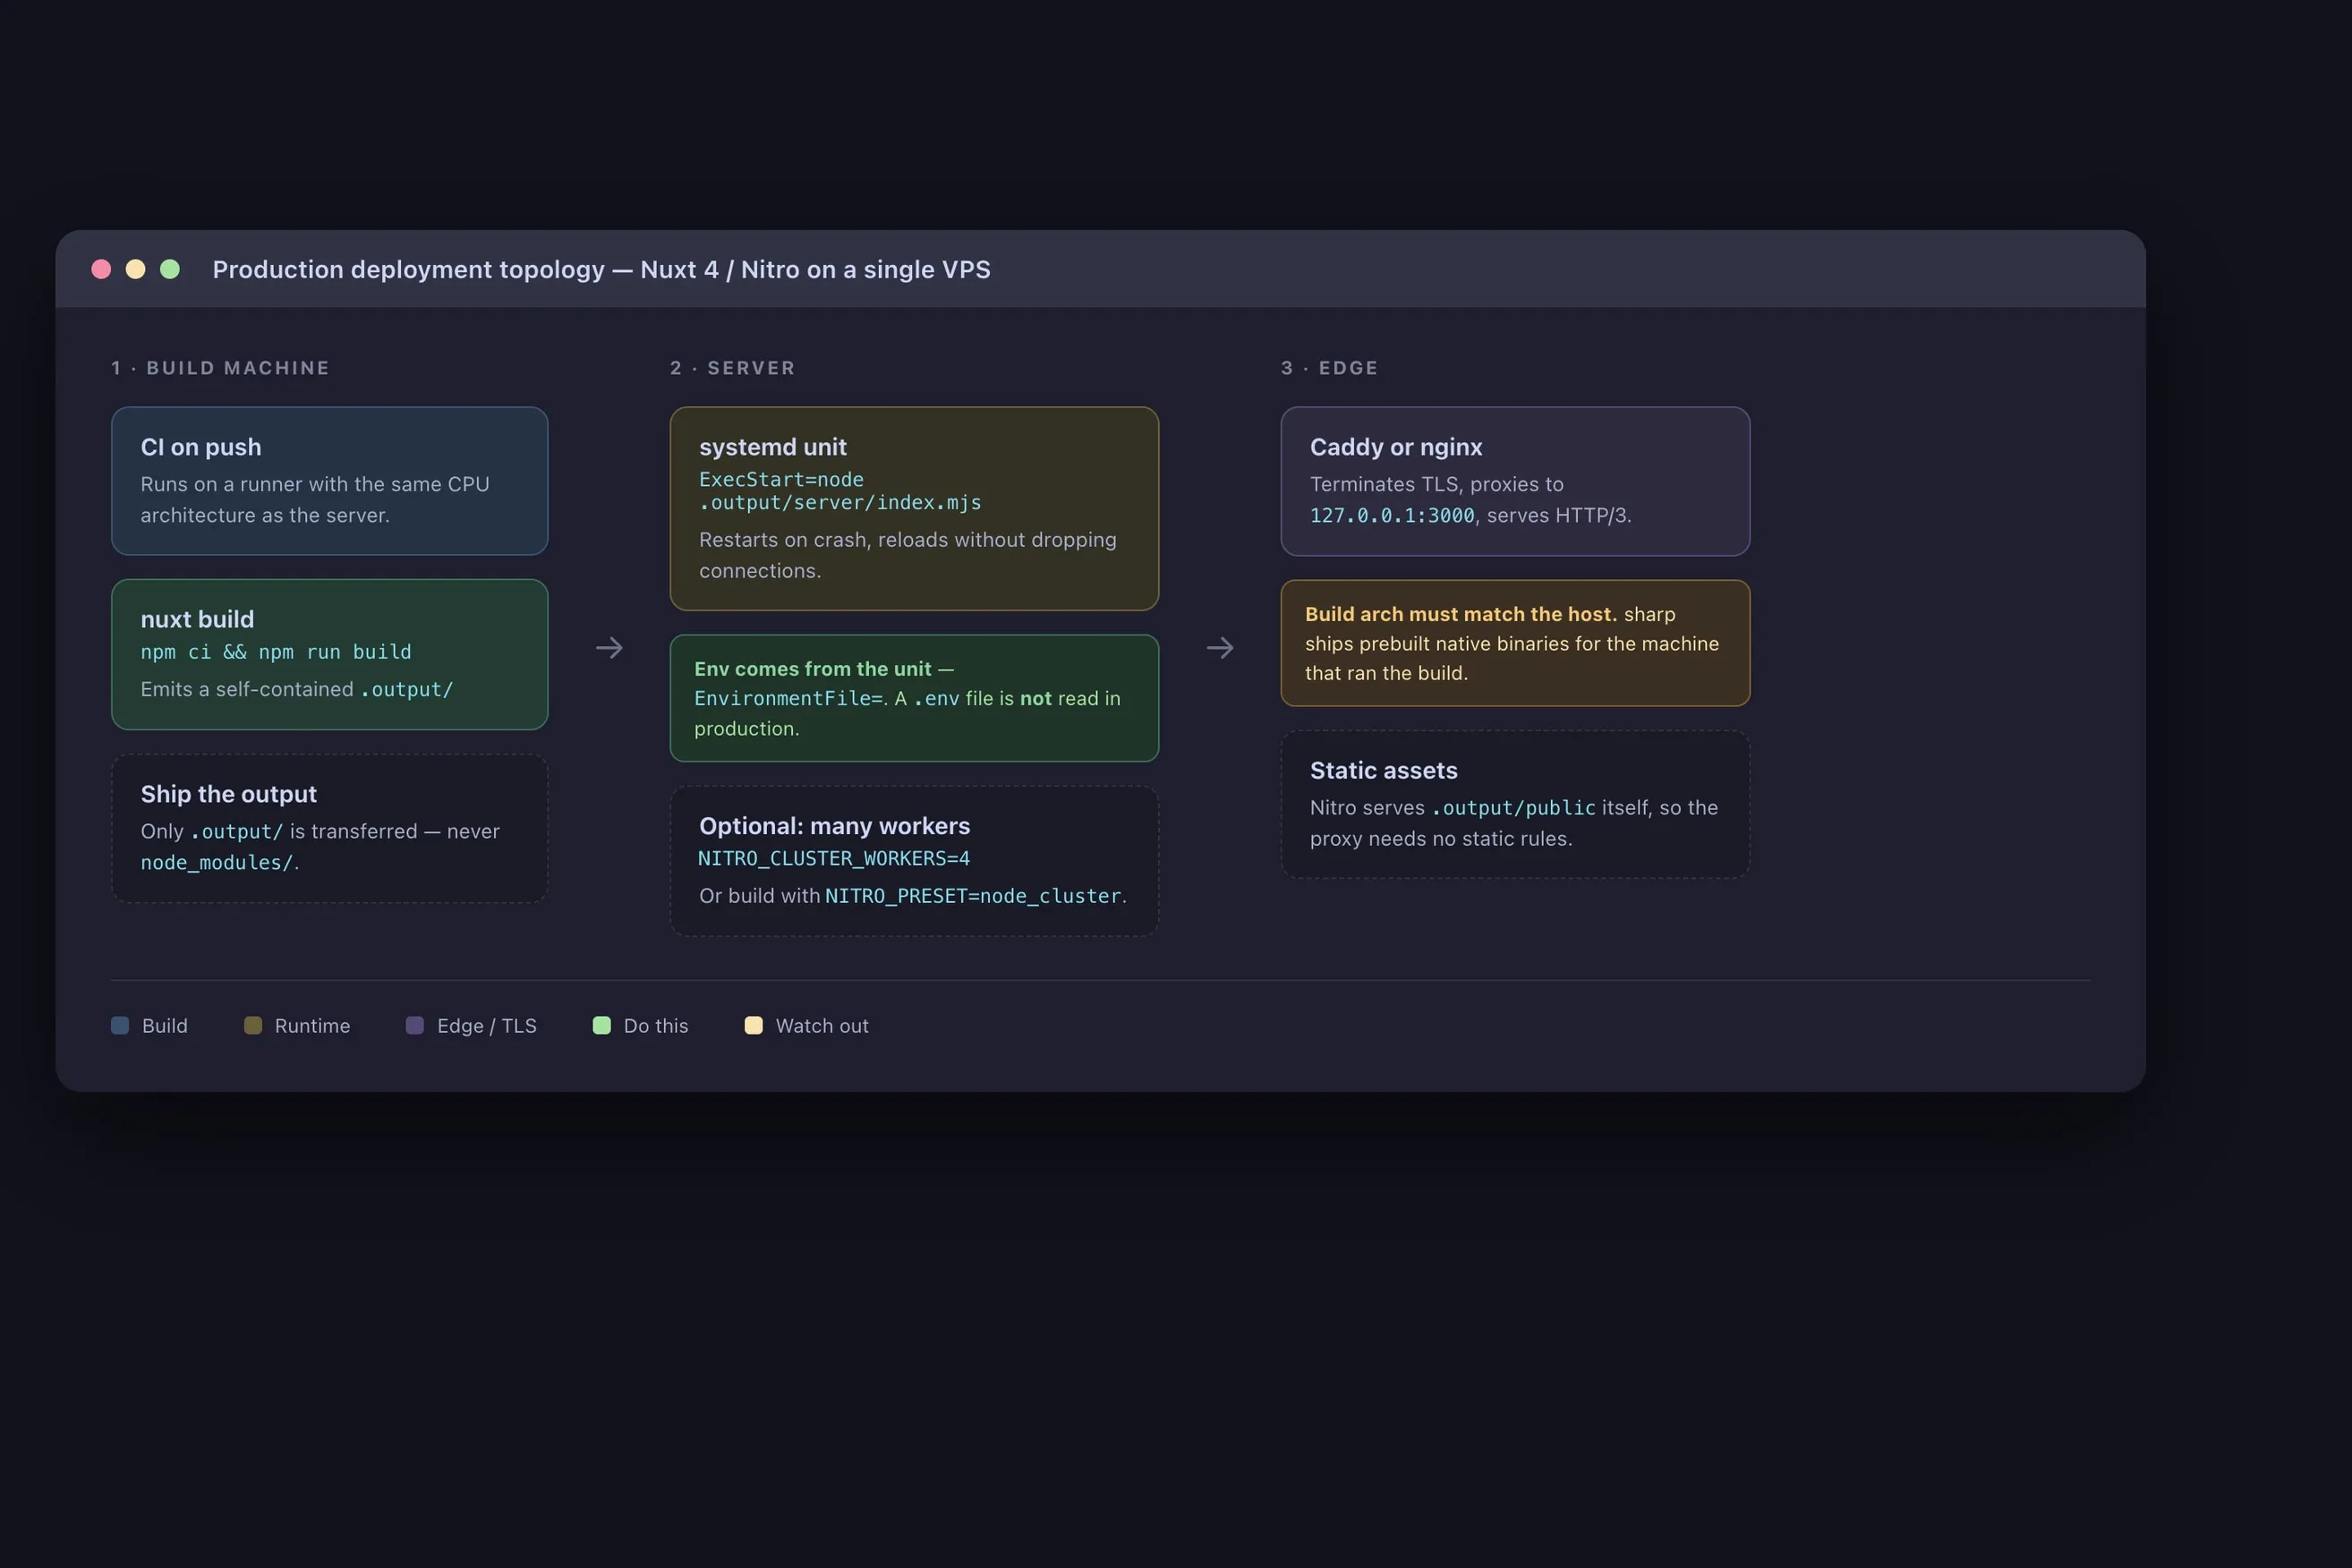Click the '127.0.0.1:3000' address text
The image size is (2352, 1568).
[1392, 515]
